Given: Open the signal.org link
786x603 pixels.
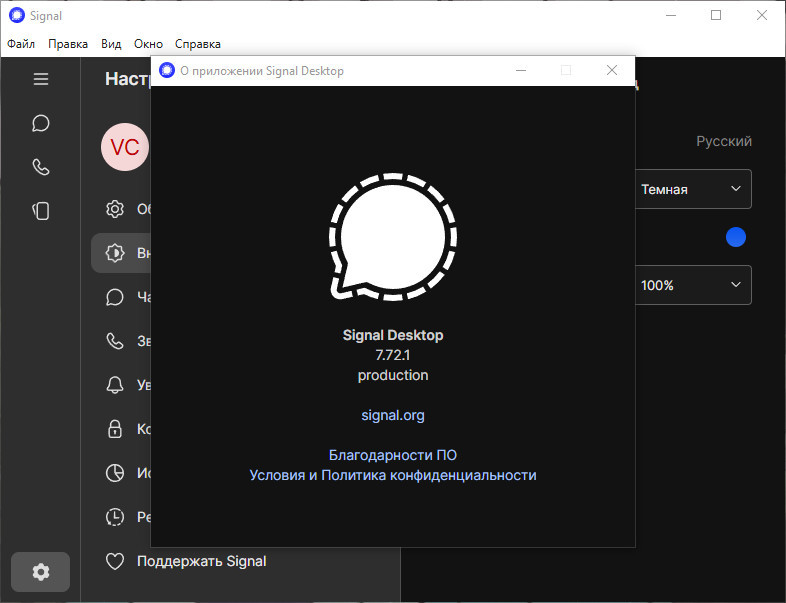Looking at the screenshot, I should [393, 416].
